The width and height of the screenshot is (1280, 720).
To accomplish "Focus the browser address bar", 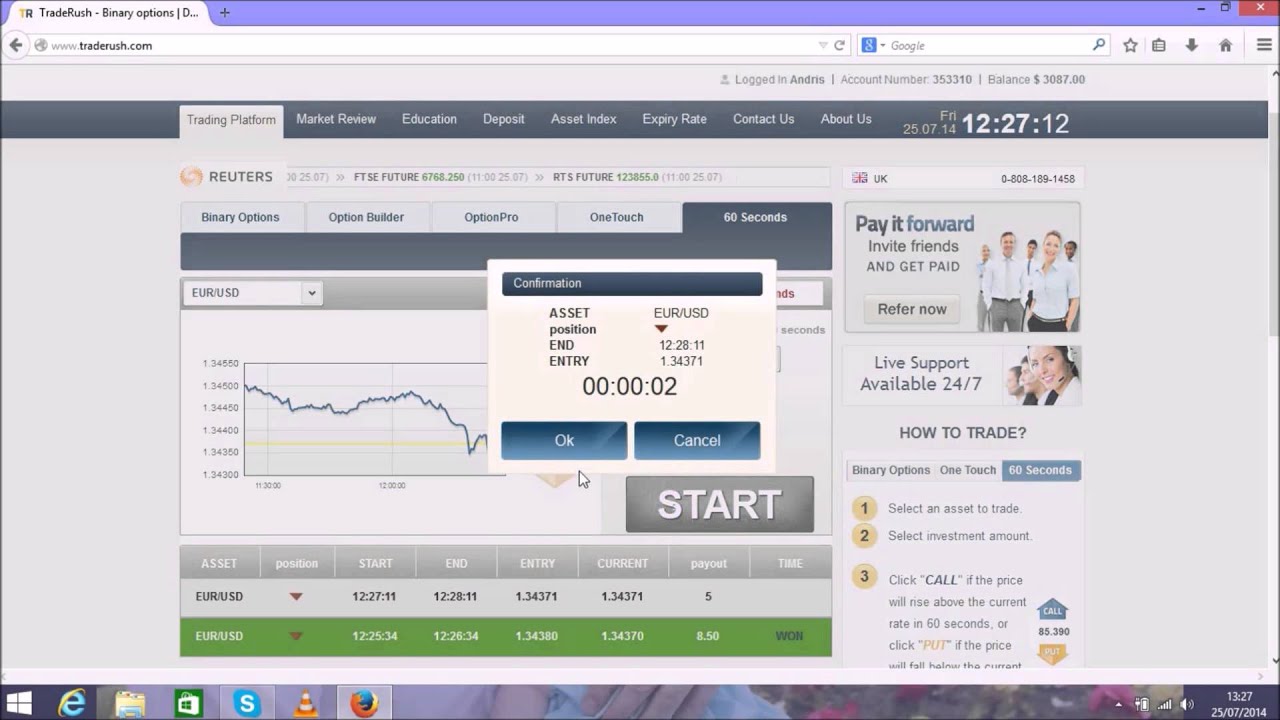I will [430, 45].
